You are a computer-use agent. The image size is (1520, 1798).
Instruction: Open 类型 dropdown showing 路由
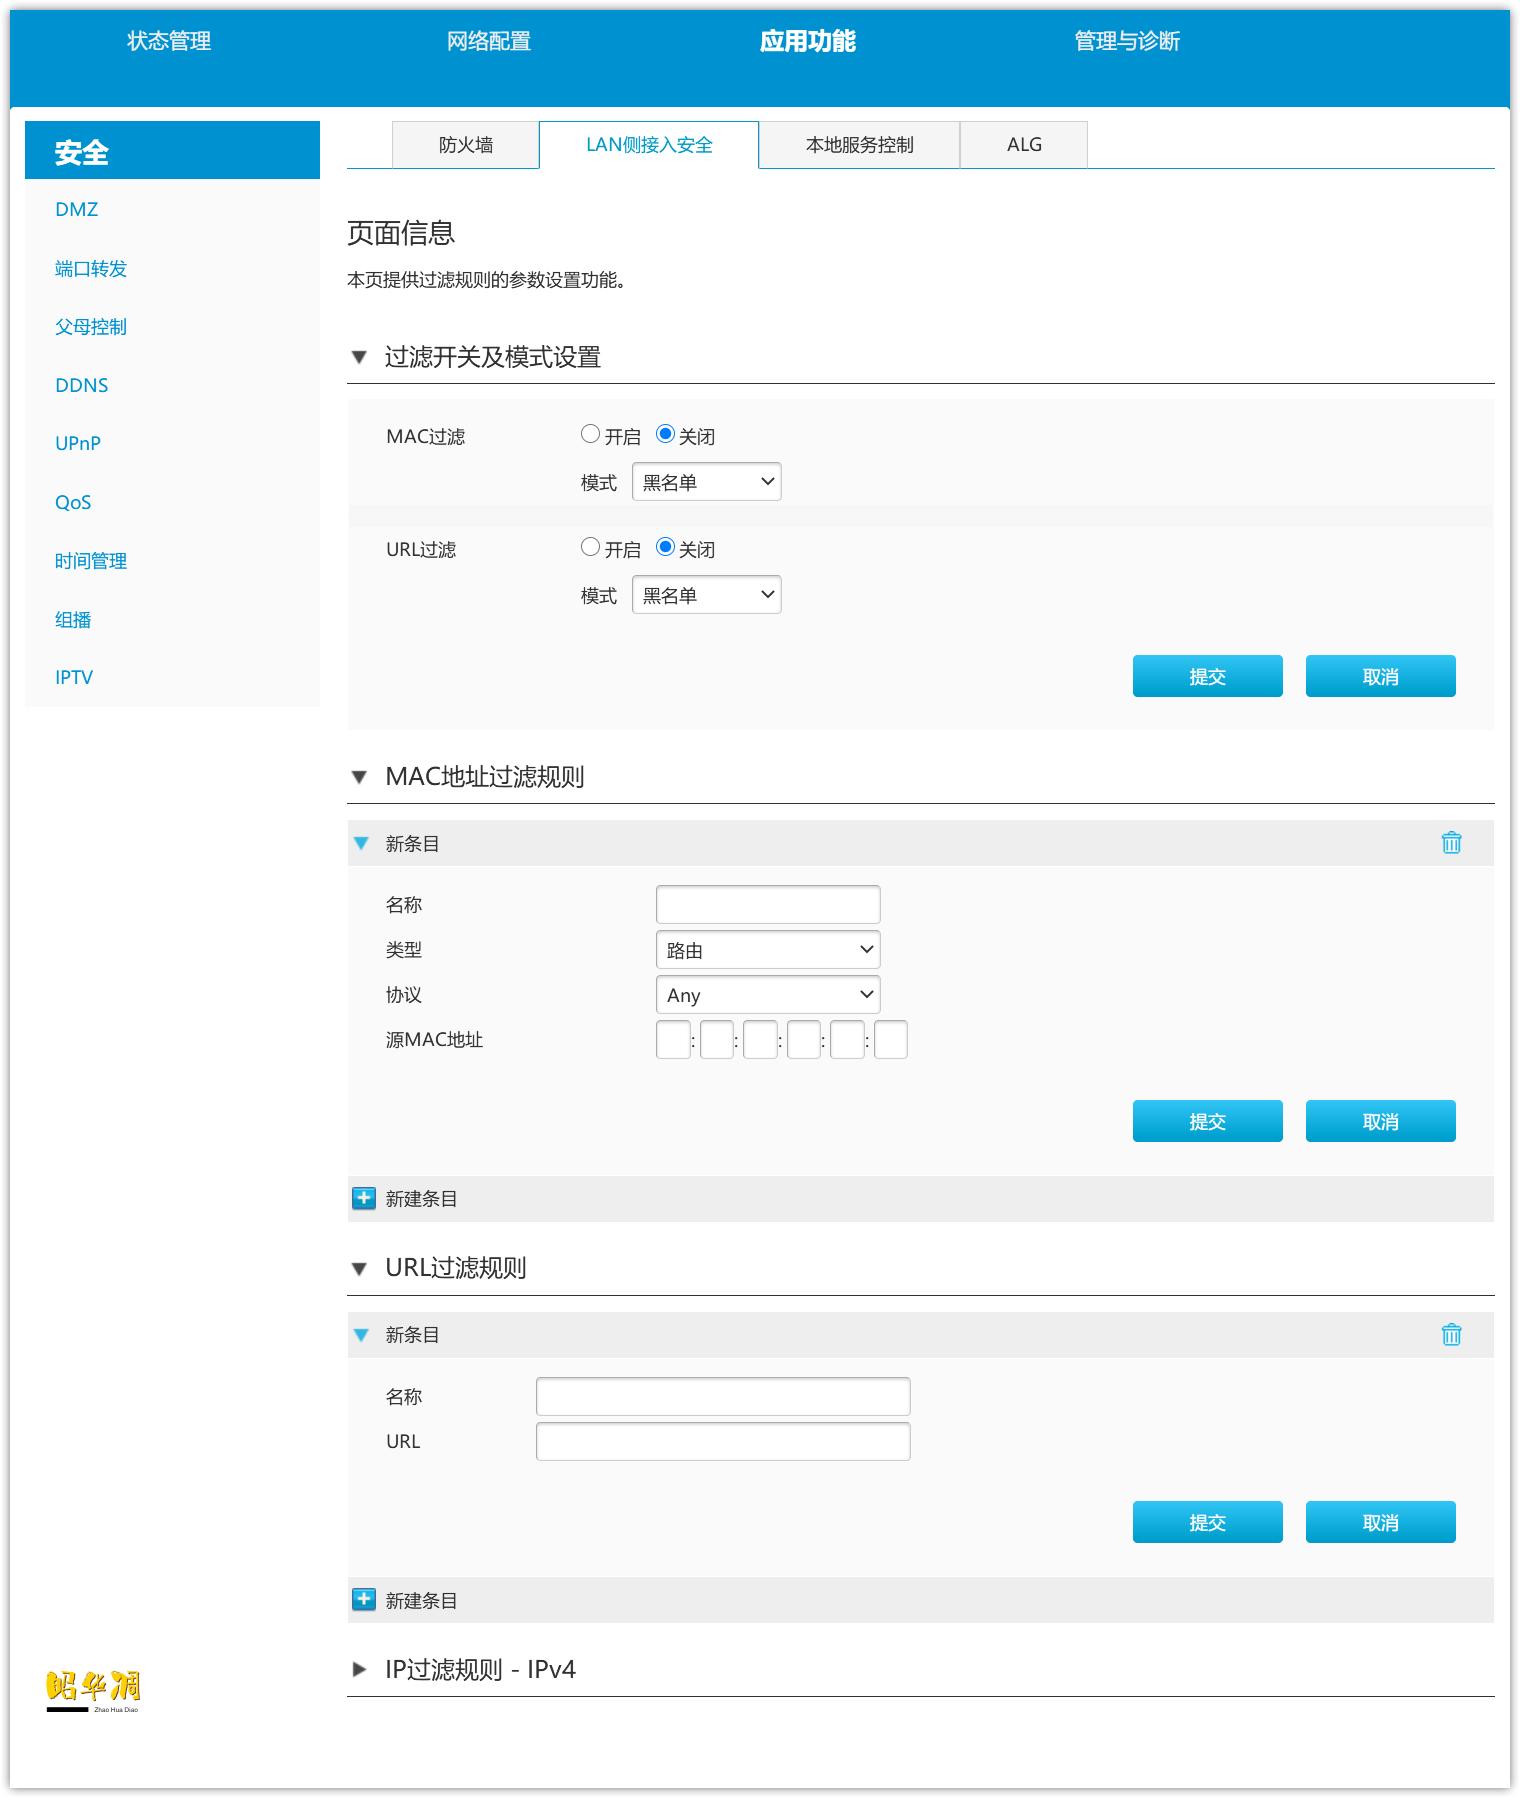click(x=768, y=950)
